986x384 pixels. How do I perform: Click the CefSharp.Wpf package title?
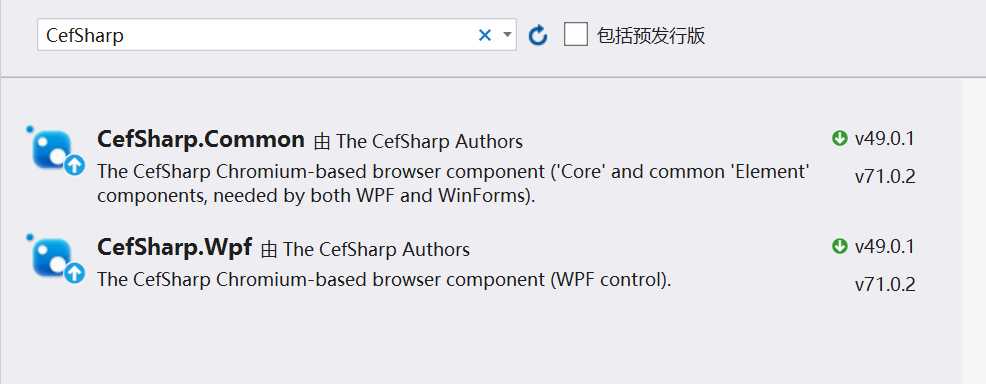point(174,248)
